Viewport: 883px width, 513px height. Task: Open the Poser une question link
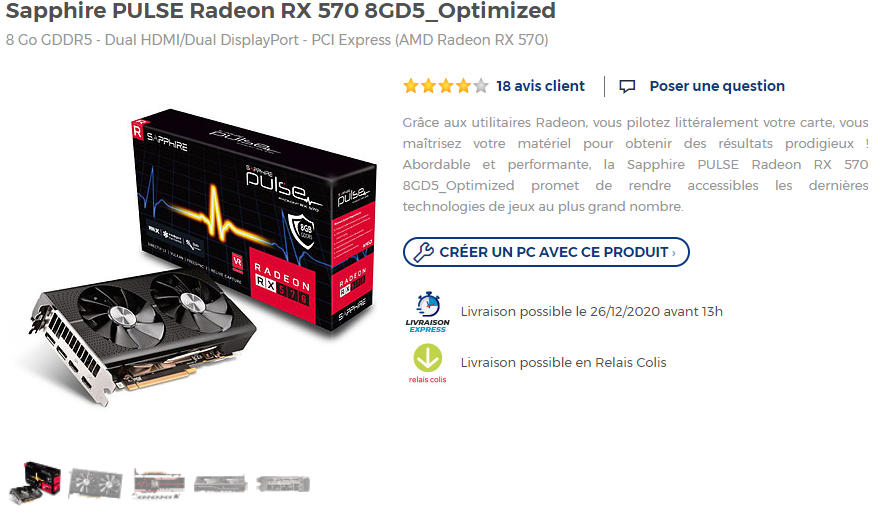coord(717,86)
